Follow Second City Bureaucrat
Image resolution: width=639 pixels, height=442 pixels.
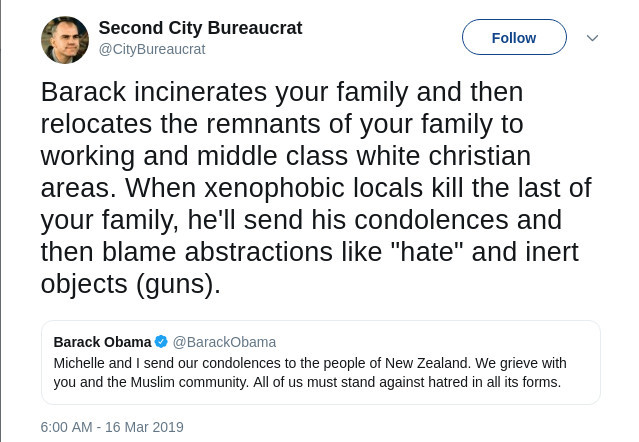pyautogui.click(x=514, y=38)
